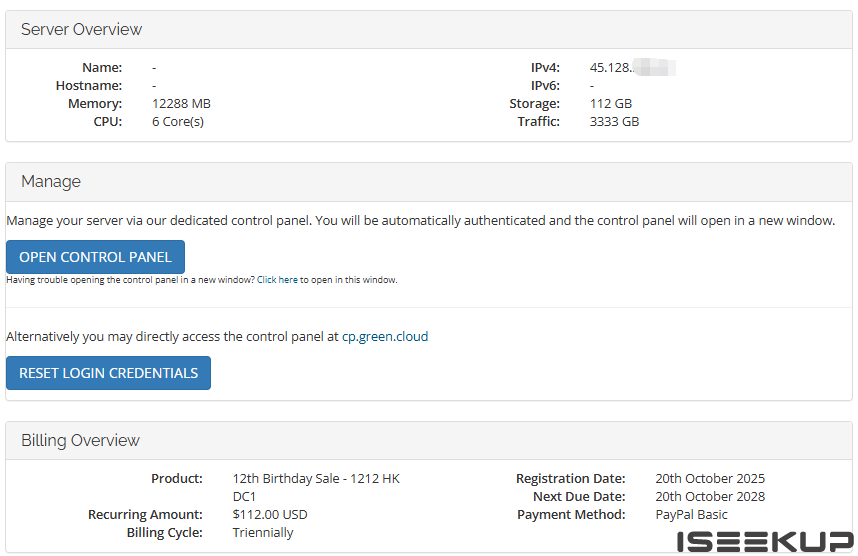858x556 pixels.
Task: Click the Manage panel heading
Action: pos(51,182)
